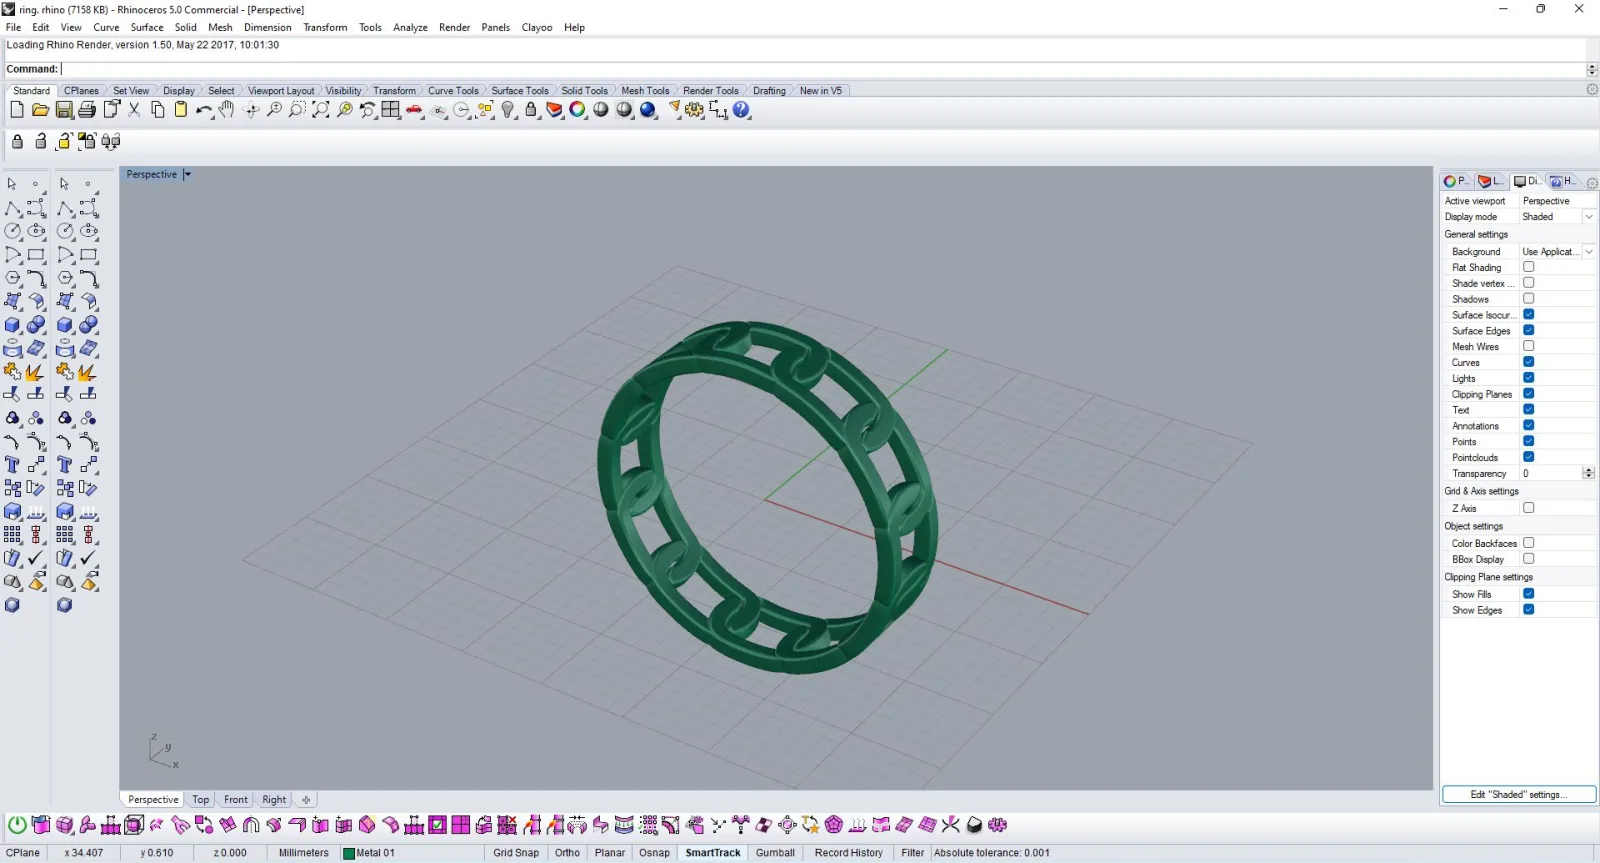Image resolution: width=1600 pixels, height=863 pixels.
Task: Click the green Metal 01 layer swatch
Action: point(349,853)
